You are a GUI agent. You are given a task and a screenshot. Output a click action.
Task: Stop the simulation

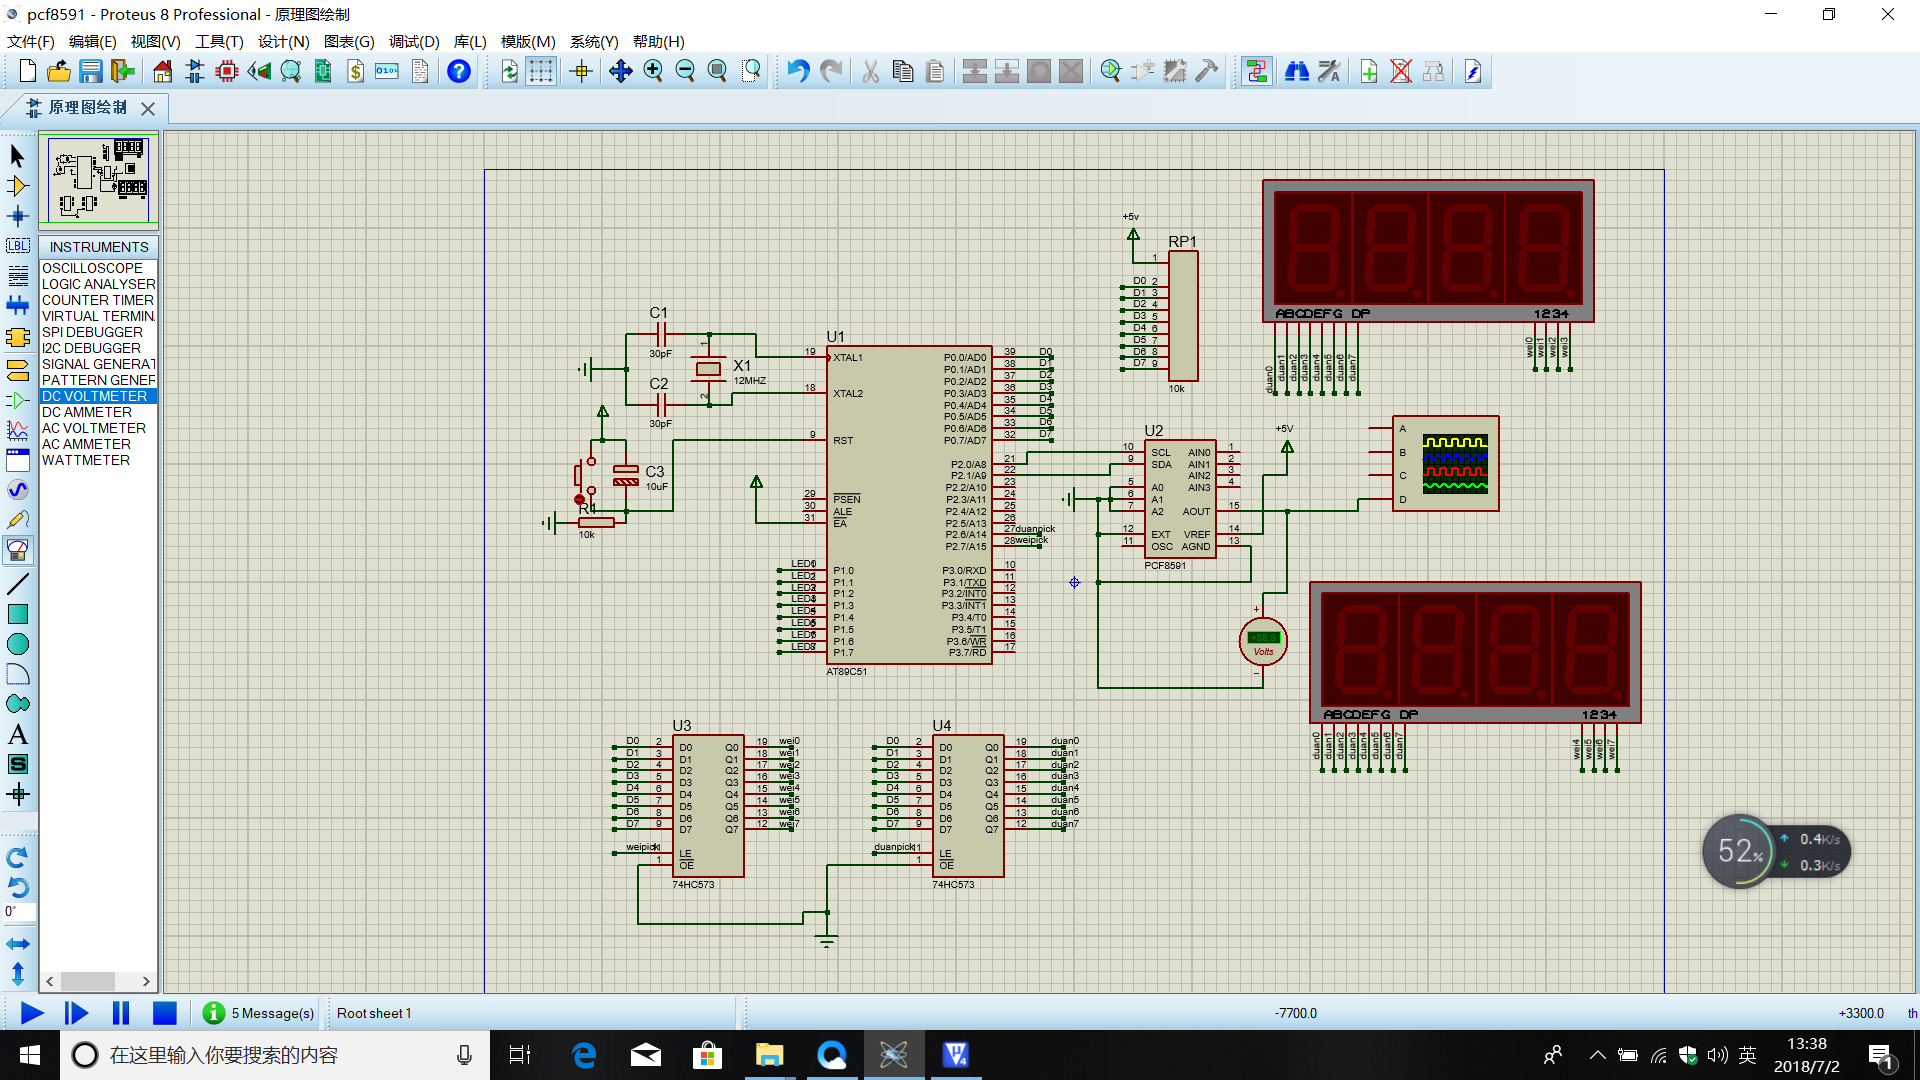pos(164,1013)
